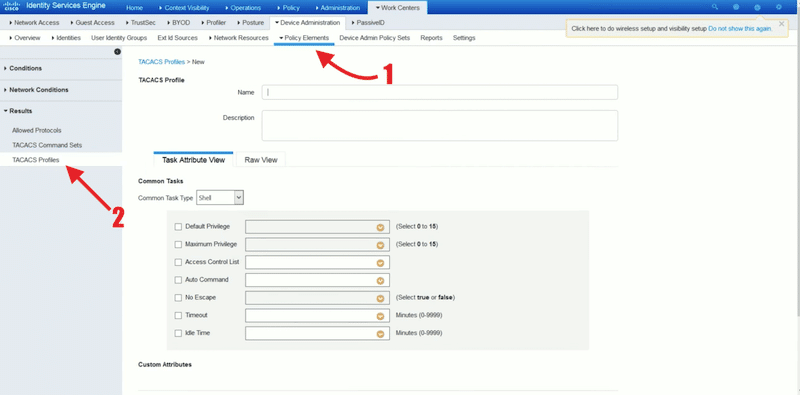Open Default Privilege orange dropdown arrow

tap(380, 227)
